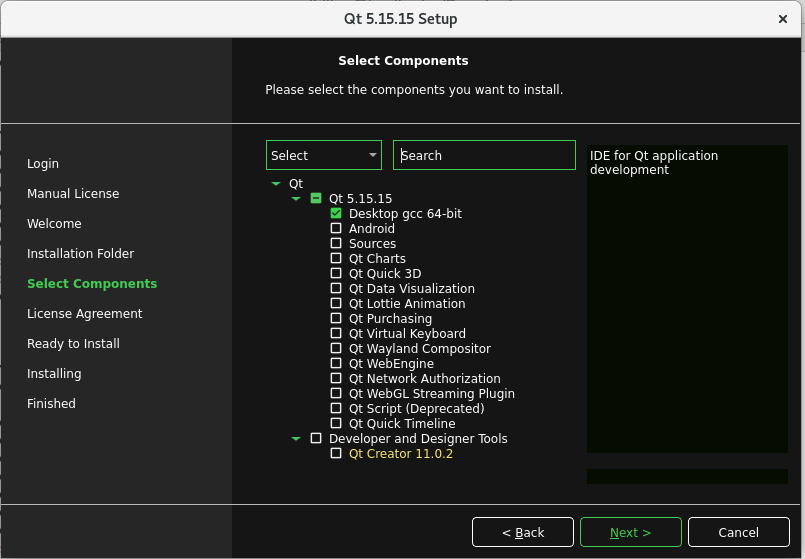
Task: Select Developer and Designer Tools label
Action: (418, 438)
